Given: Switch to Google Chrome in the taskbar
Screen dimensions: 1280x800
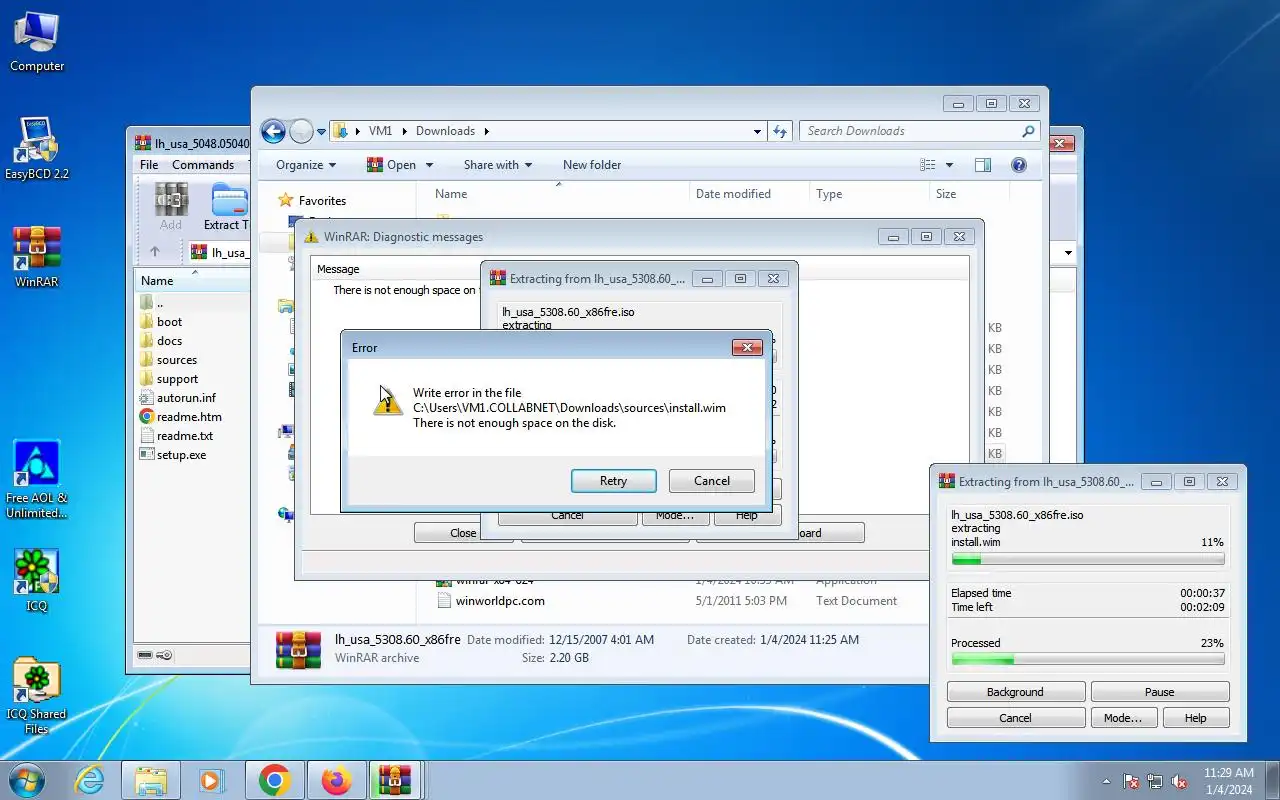Looking at the screenshot, I should [x=275, y=779].
